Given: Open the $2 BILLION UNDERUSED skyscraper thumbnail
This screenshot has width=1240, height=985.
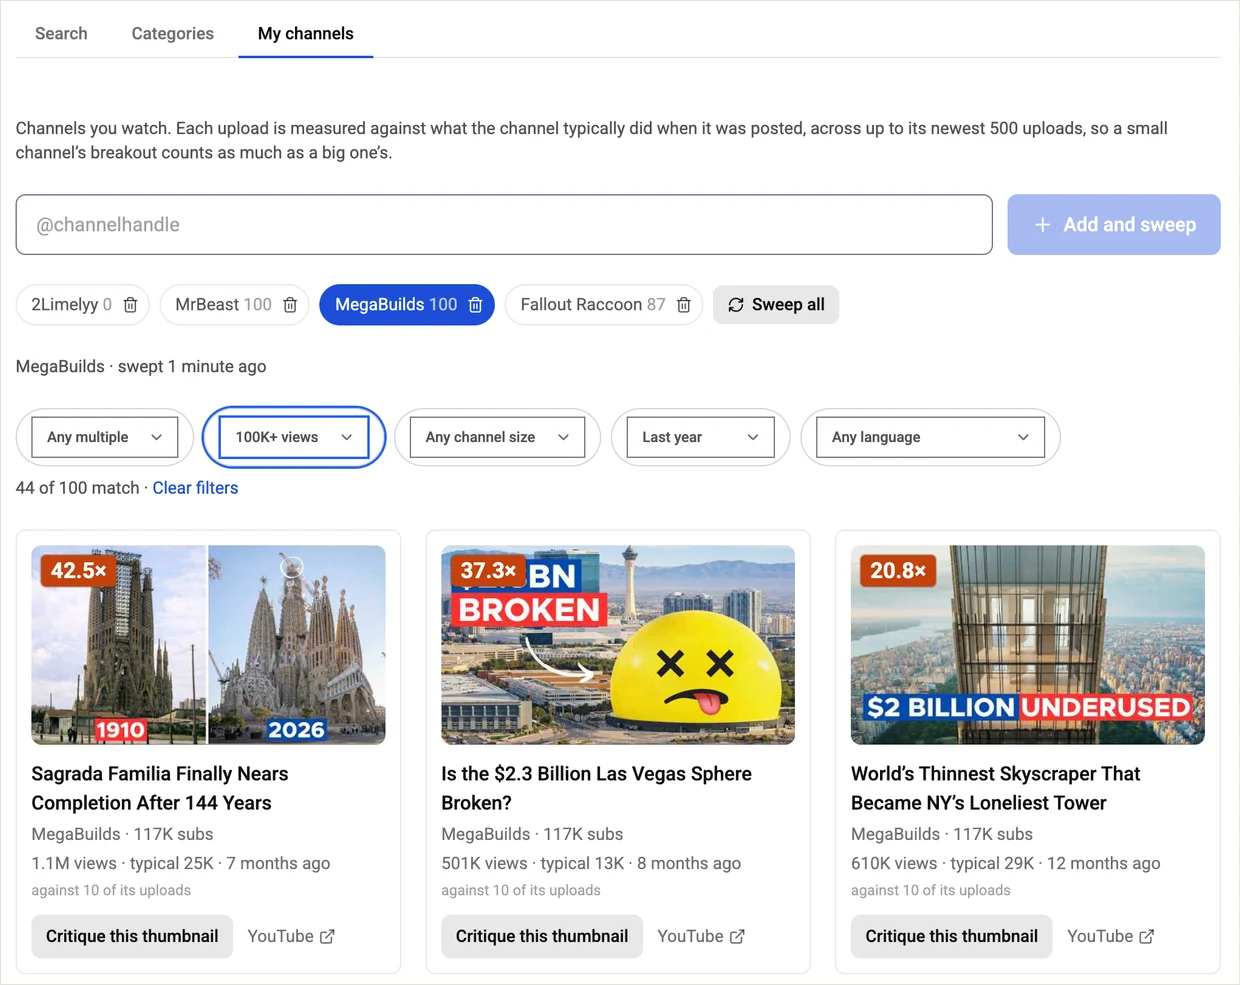Looking at the screenshot, I should click(1028, 645).
